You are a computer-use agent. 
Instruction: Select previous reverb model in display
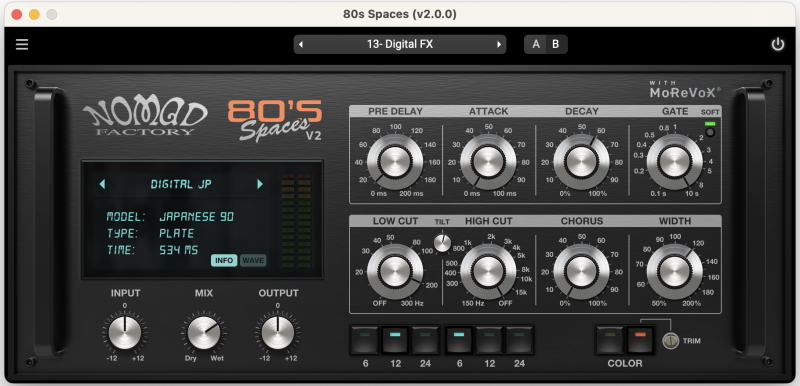point(102,184)
